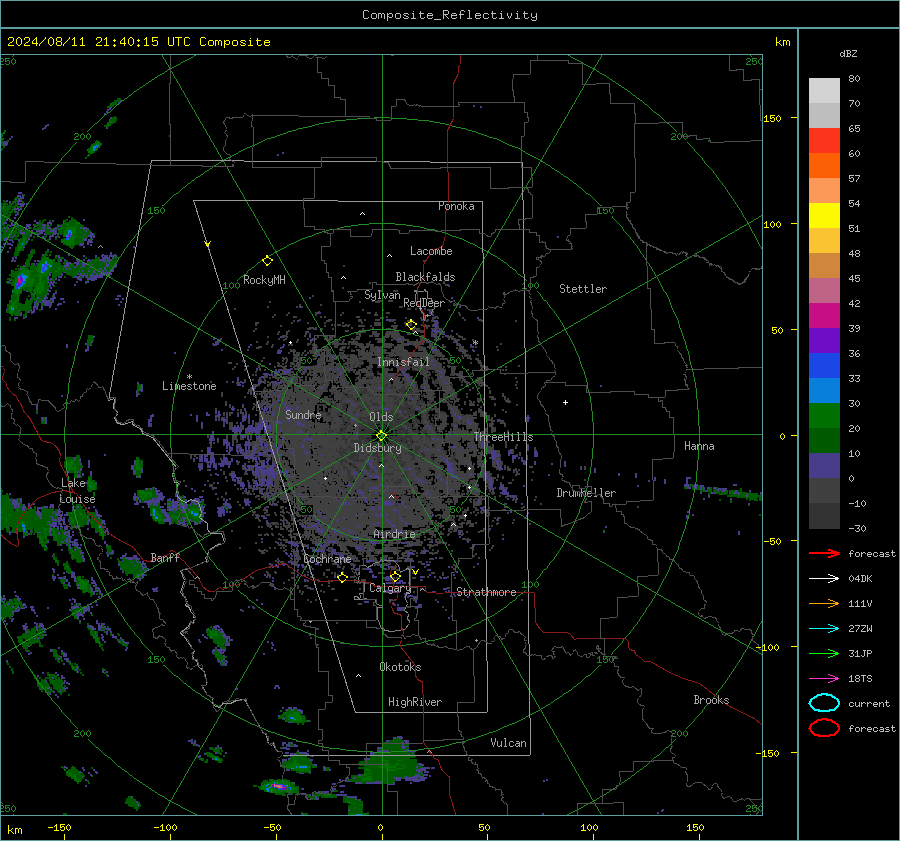The height and width of the screenshot is (841, 900).
Task: Click the ThreeHills label
Action: (503, 437)
